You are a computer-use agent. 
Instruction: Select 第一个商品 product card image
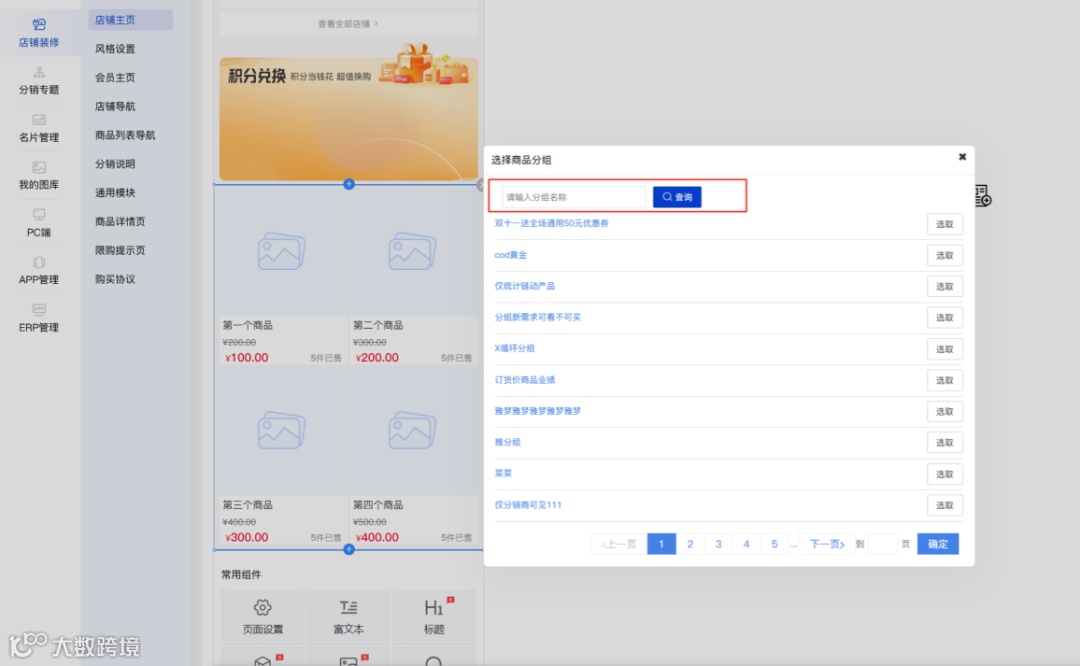[281, 251]
